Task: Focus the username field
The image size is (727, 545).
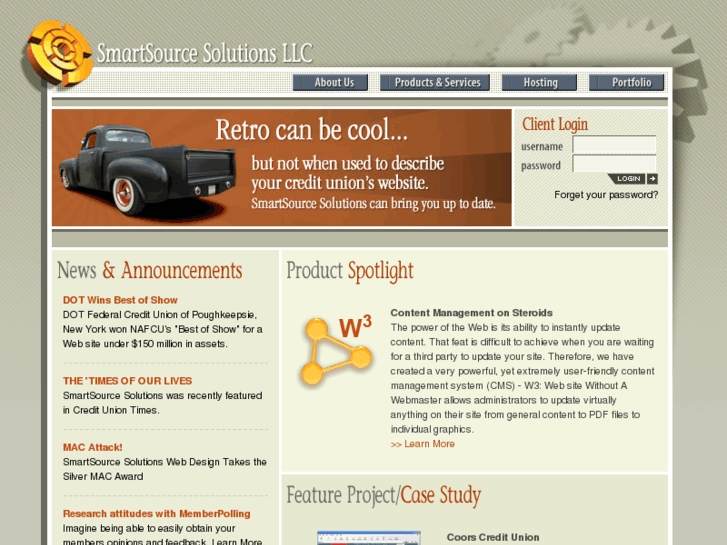Action: tap(614, 145)
